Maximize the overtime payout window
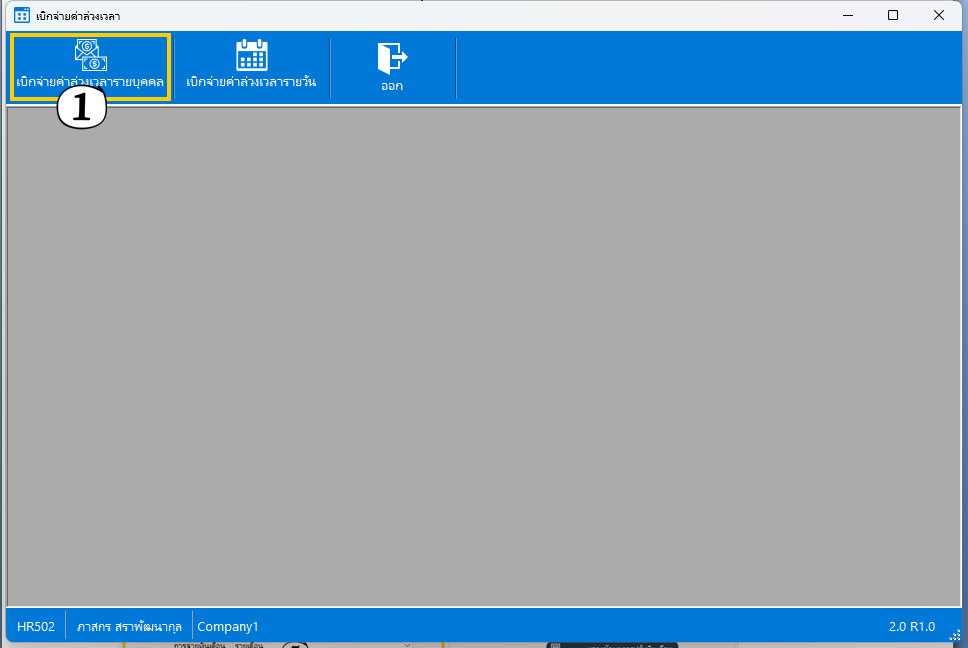This screenshot has height=648, width=968. [893, 15]
